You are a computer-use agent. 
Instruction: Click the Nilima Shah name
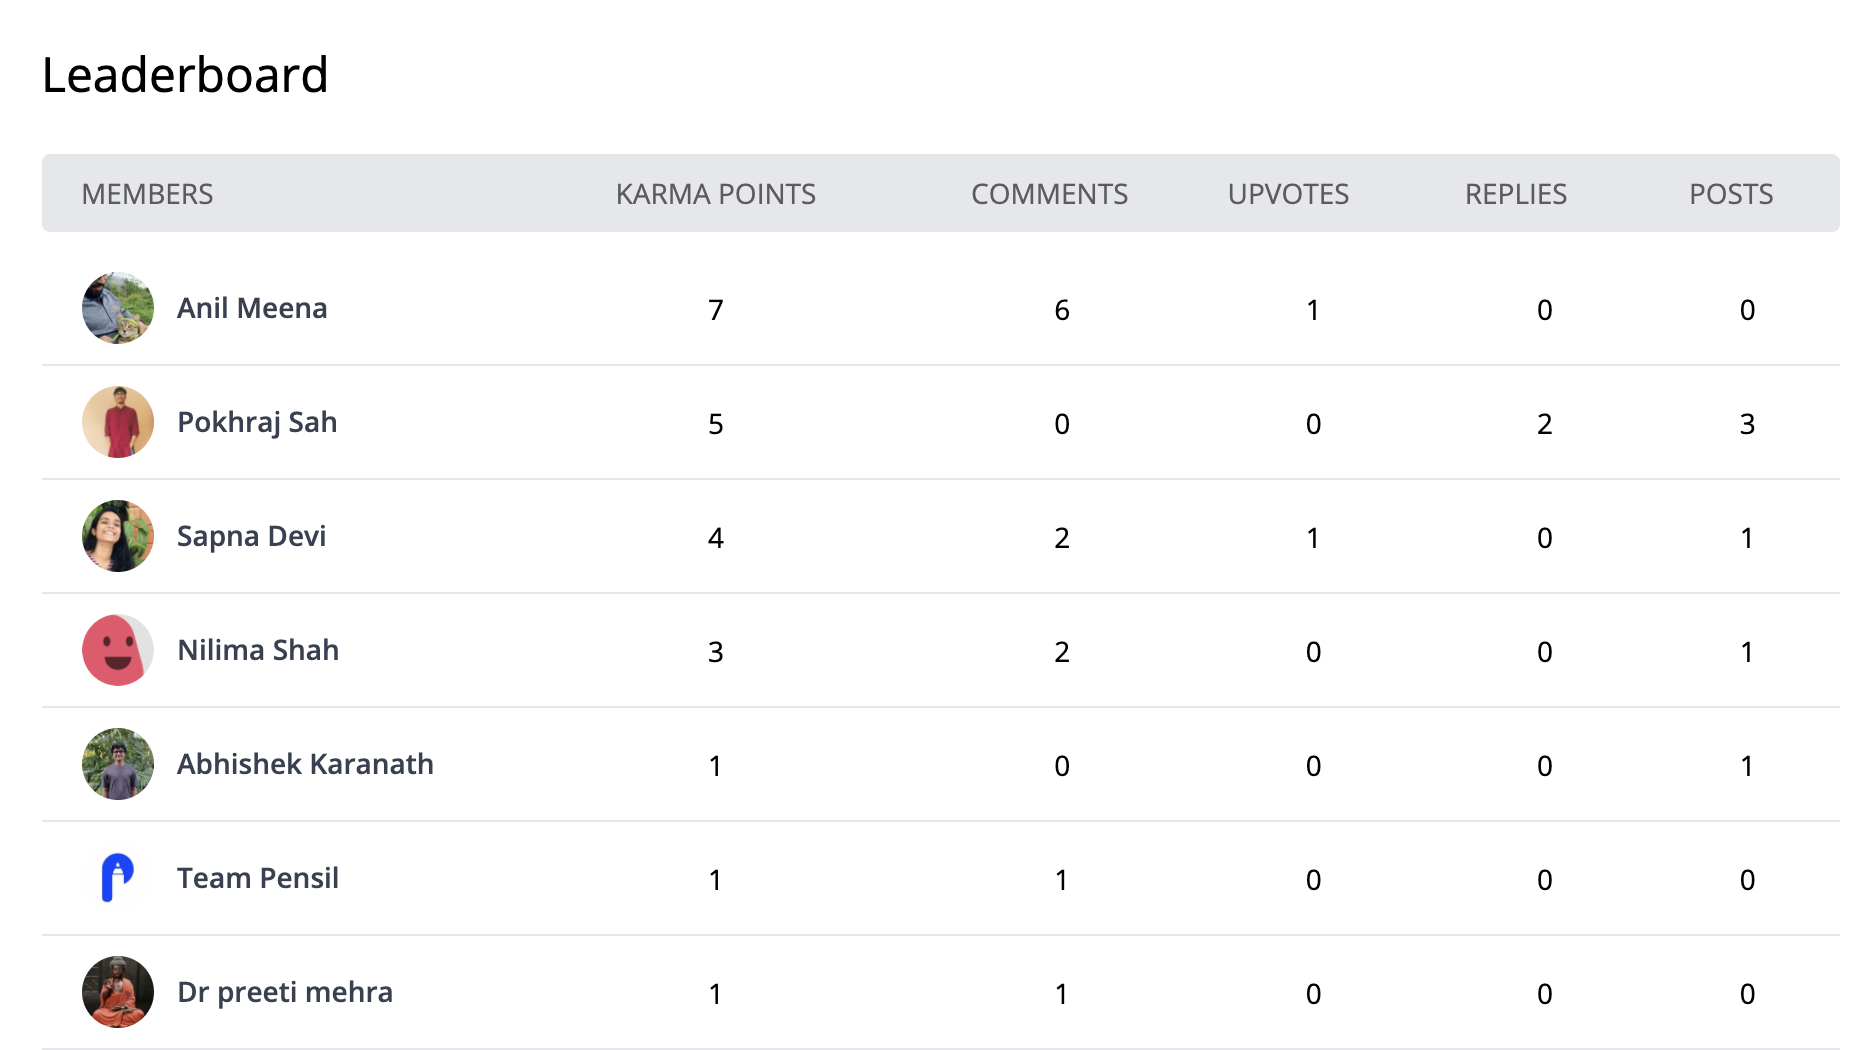tap(258, 650)
